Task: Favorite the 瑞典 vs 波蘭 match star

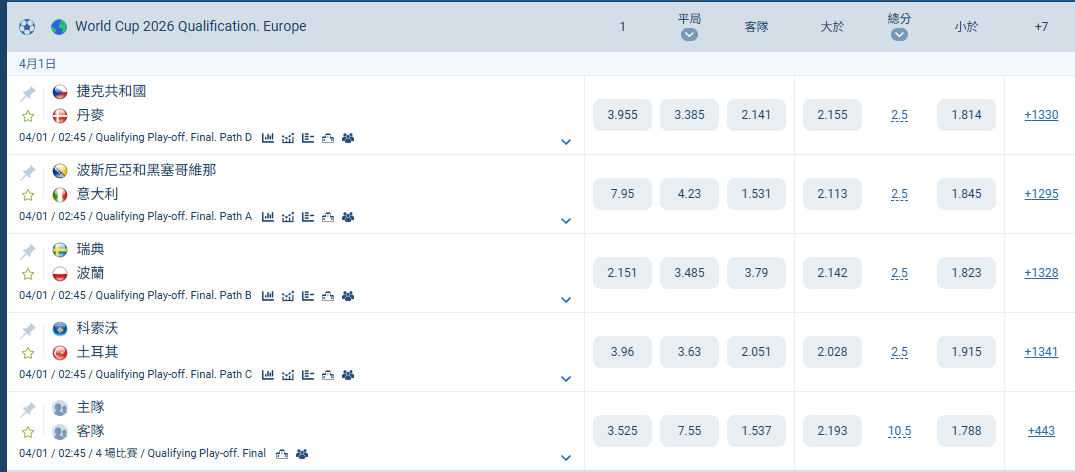Action: tap(28, 274)
